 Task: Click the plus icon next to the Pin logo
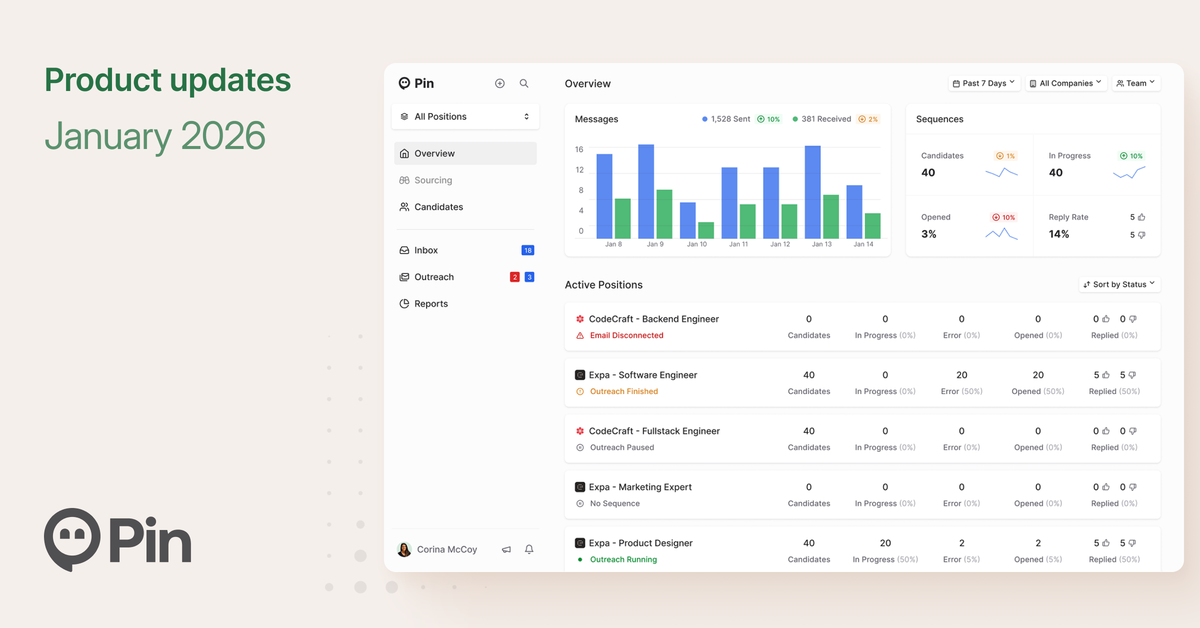click(500, 83)
